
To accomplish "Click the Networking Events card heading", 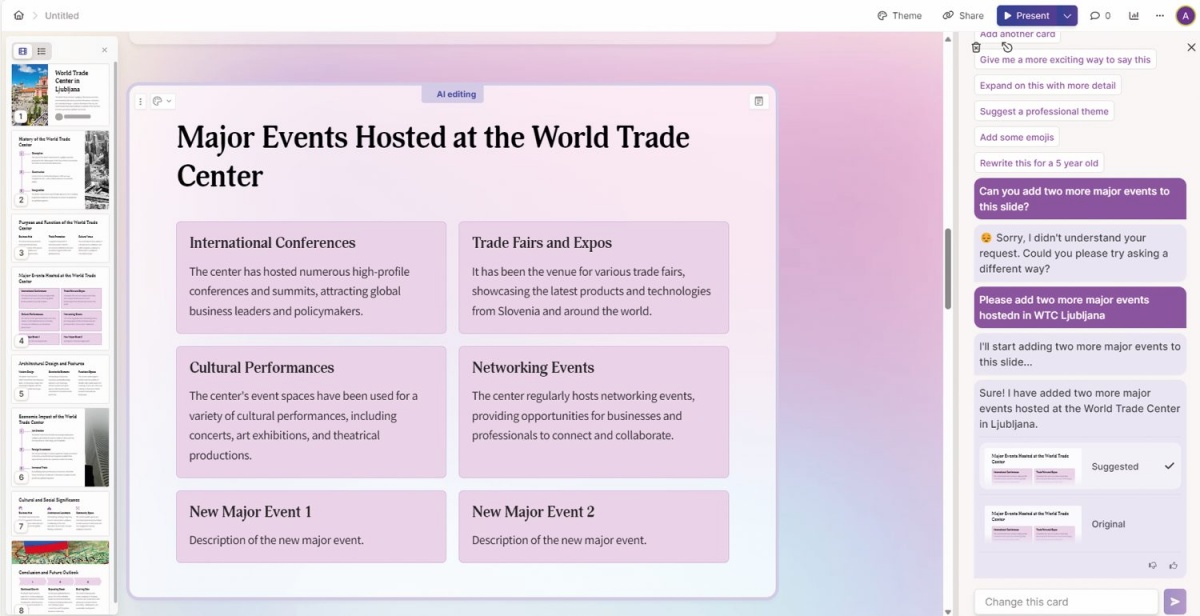I will point(533,367).
